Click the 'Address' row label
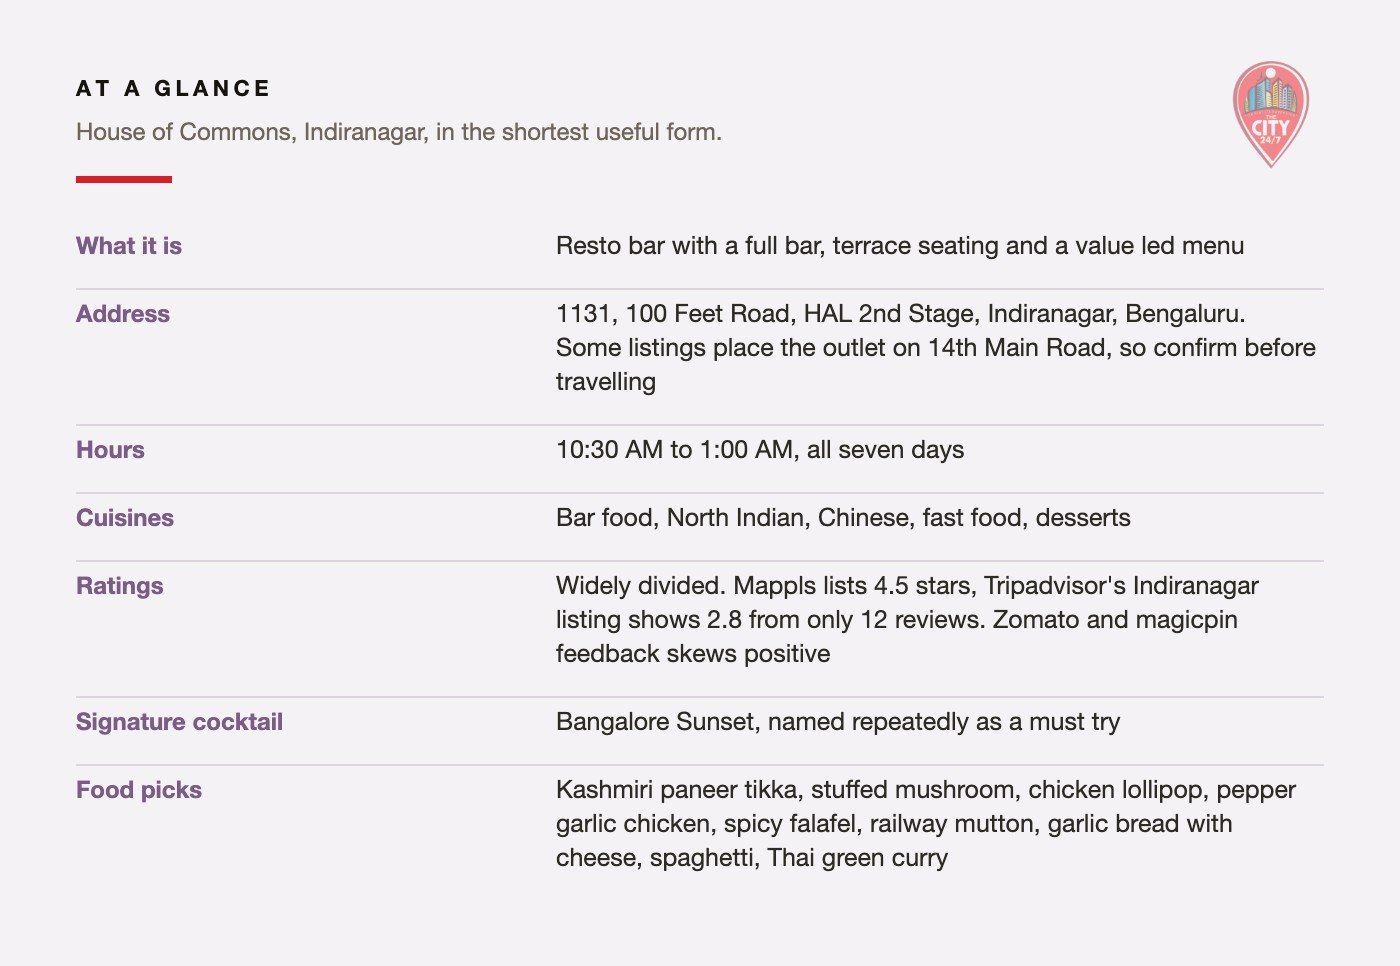The width and height of the screenshot is (1400, 966). pos(123,314)
